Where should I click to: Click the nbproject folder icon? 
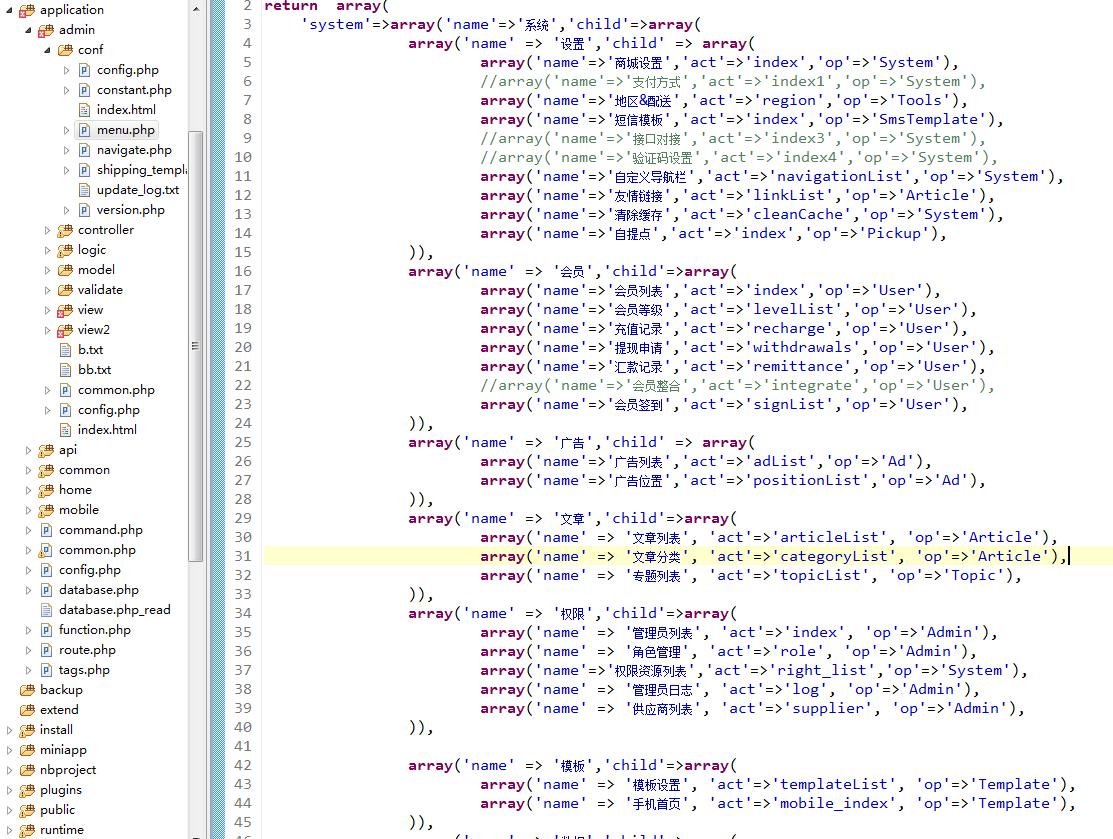pos(27,770)
